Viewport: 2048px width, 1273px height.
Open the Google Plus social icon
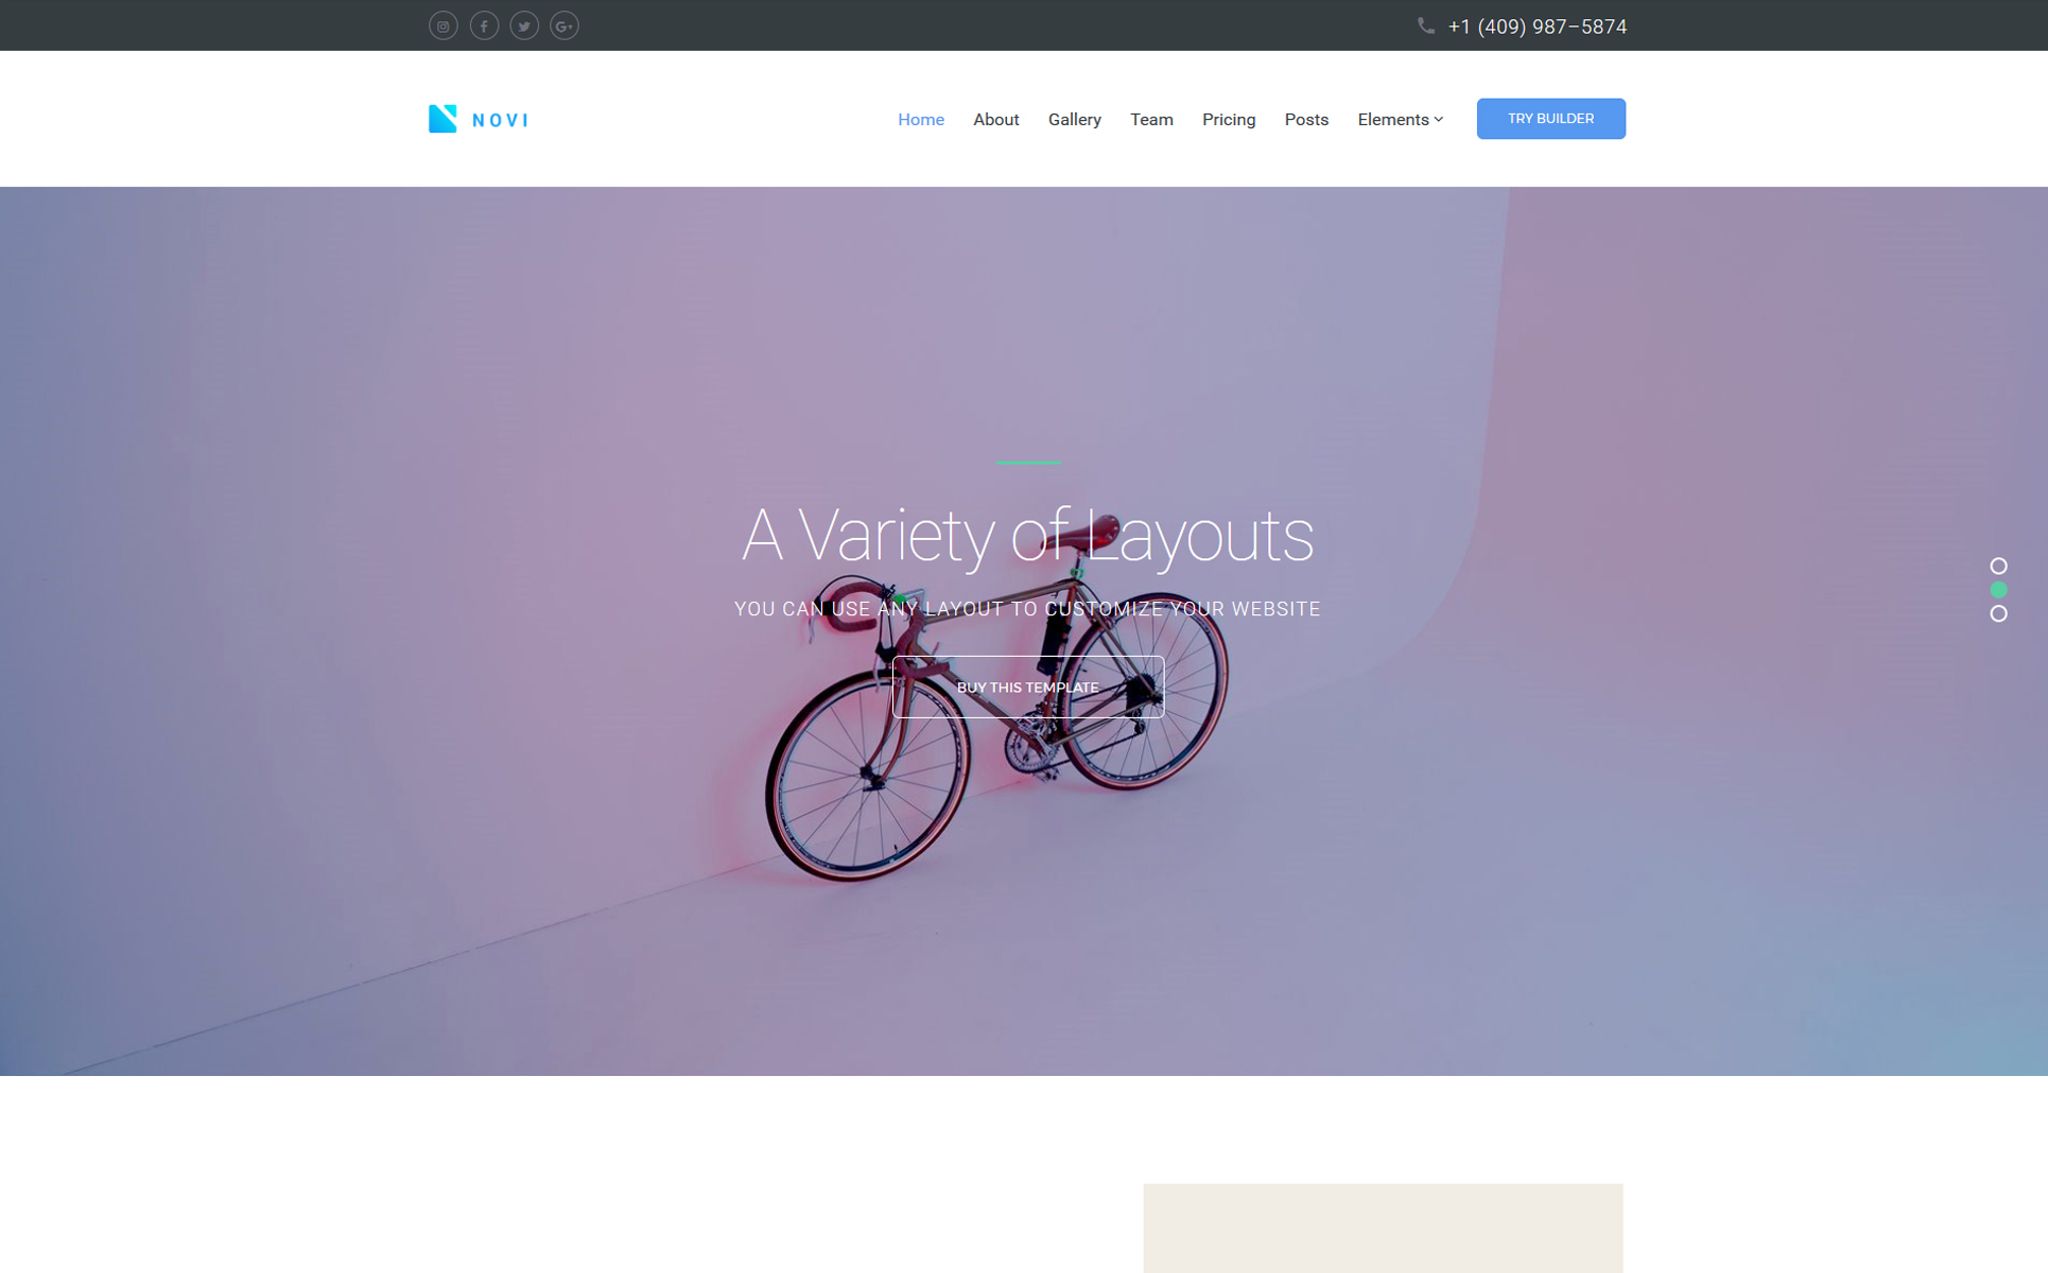[564, 26]
